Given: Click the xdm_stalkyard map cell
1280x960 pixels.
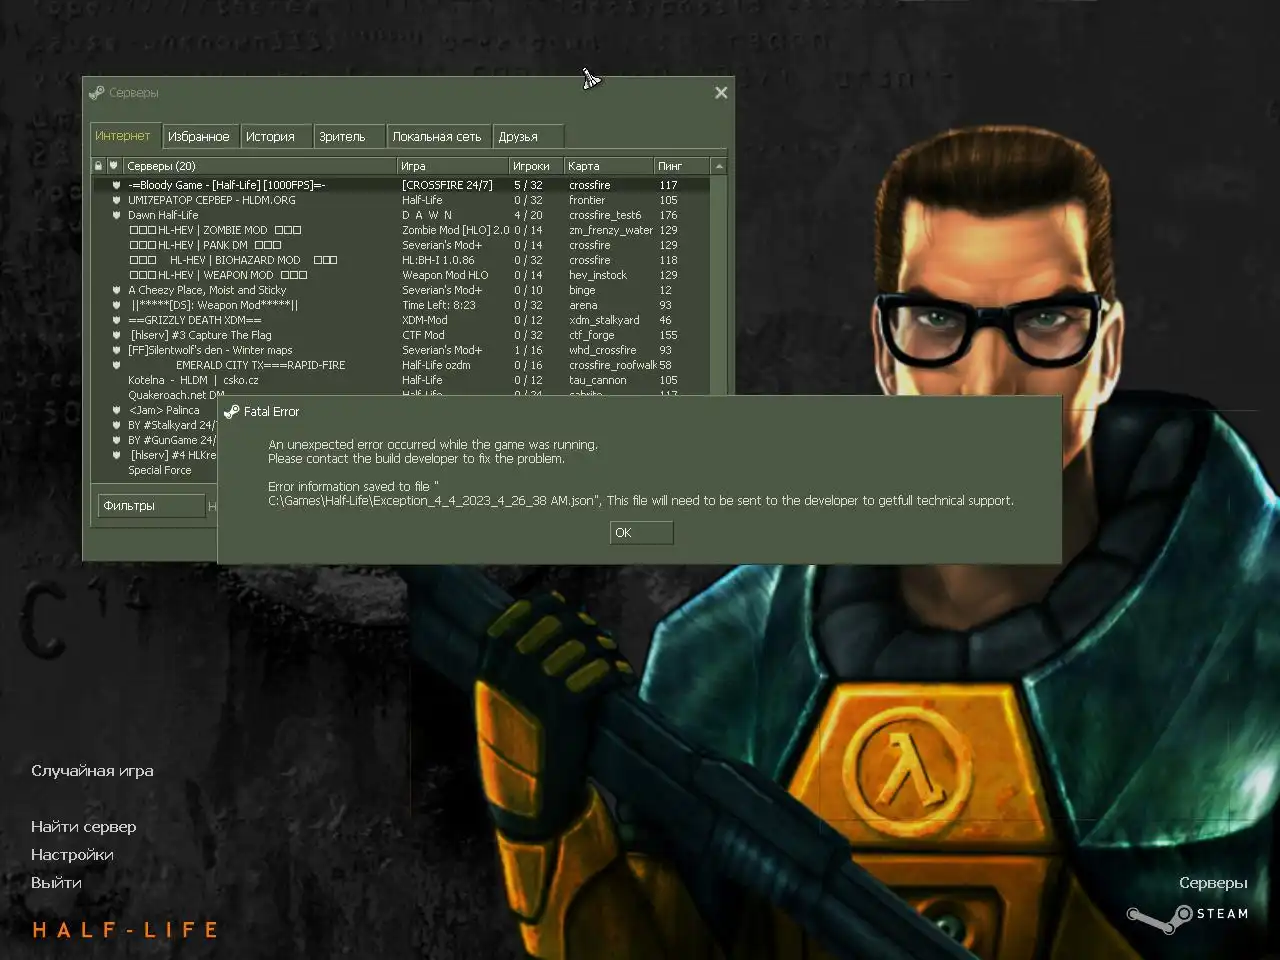Looking at the screenshot, I should coord(604,320).
